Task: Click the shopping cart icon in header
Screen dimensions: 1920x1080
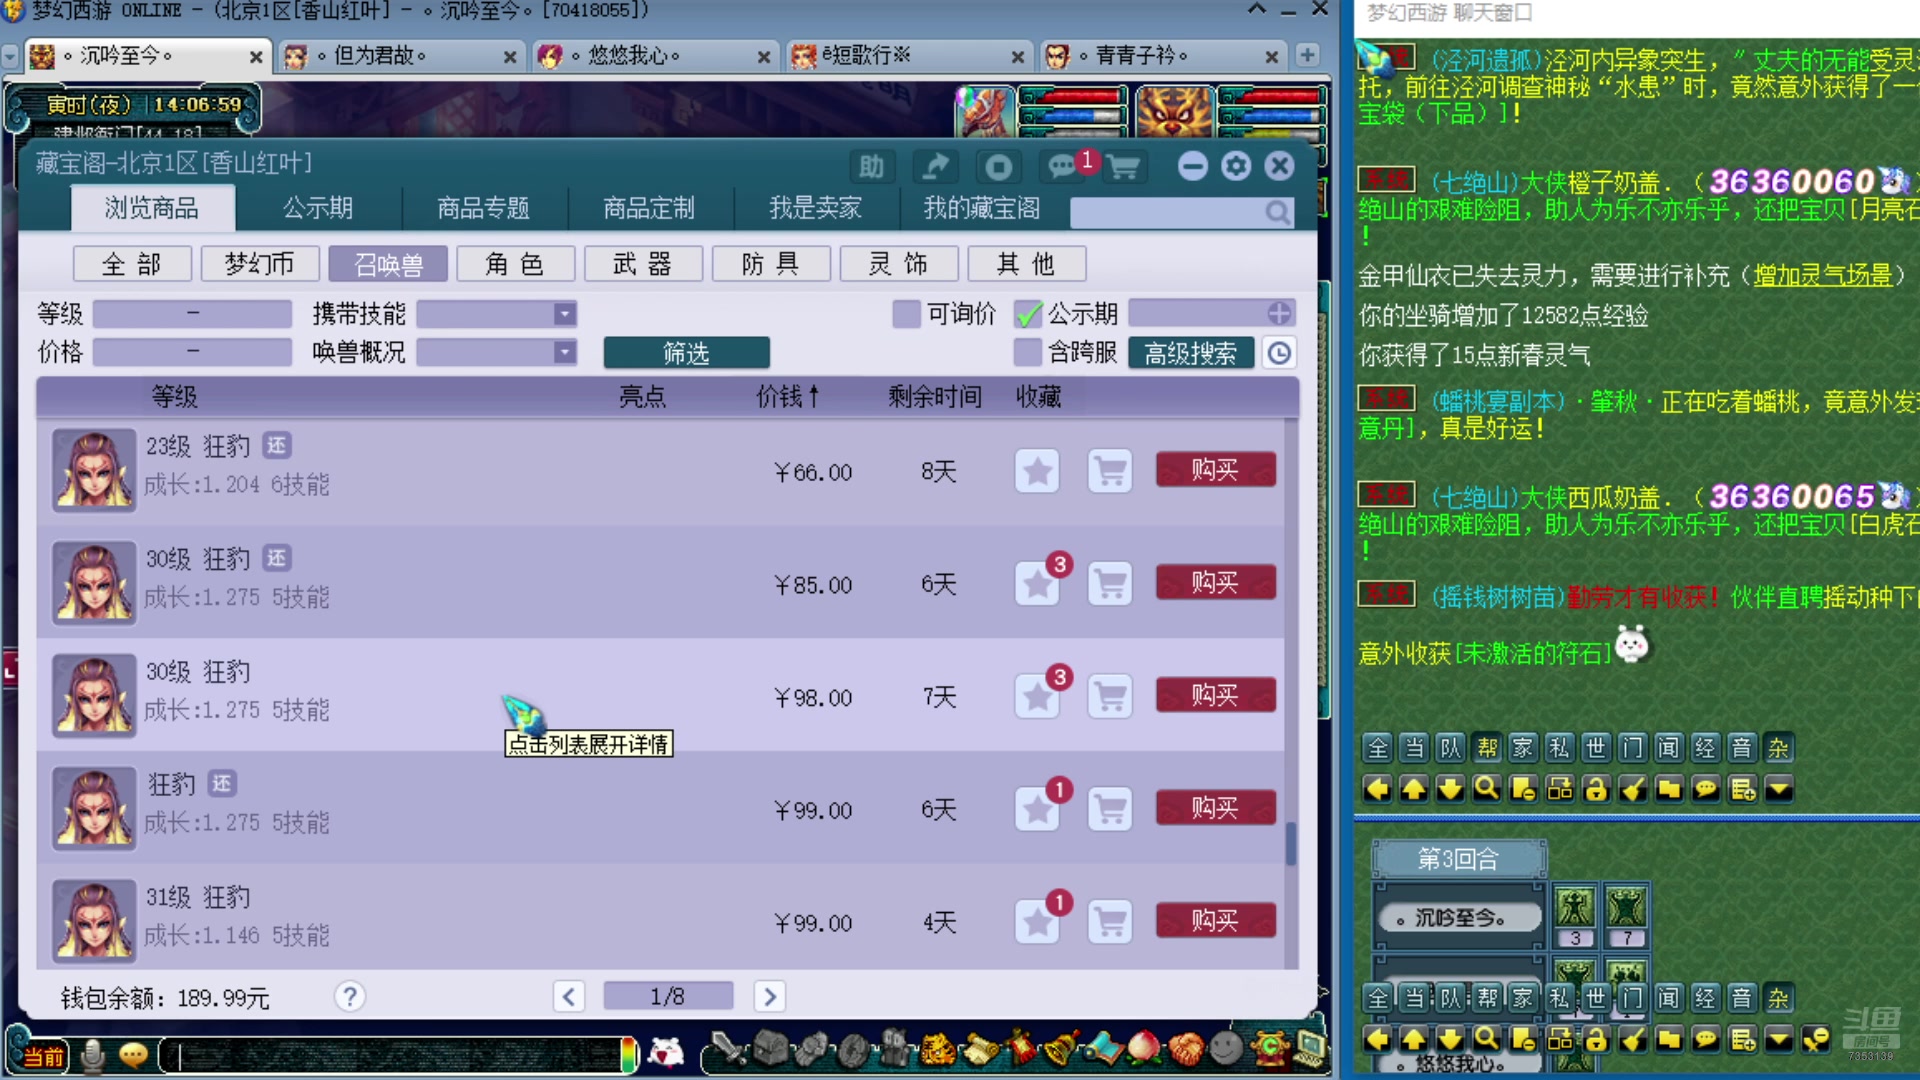Action: tap(1124, 167)
